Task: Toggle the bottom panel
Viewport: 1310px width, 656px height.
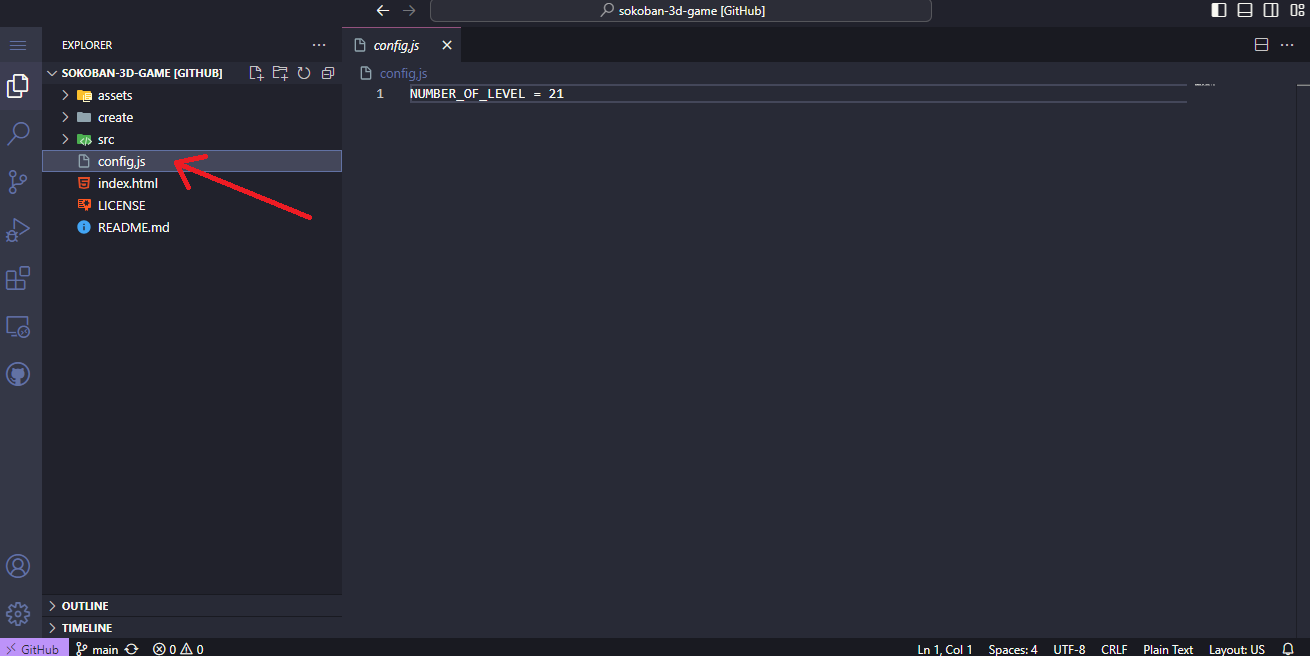Action: click(1245, 10)
